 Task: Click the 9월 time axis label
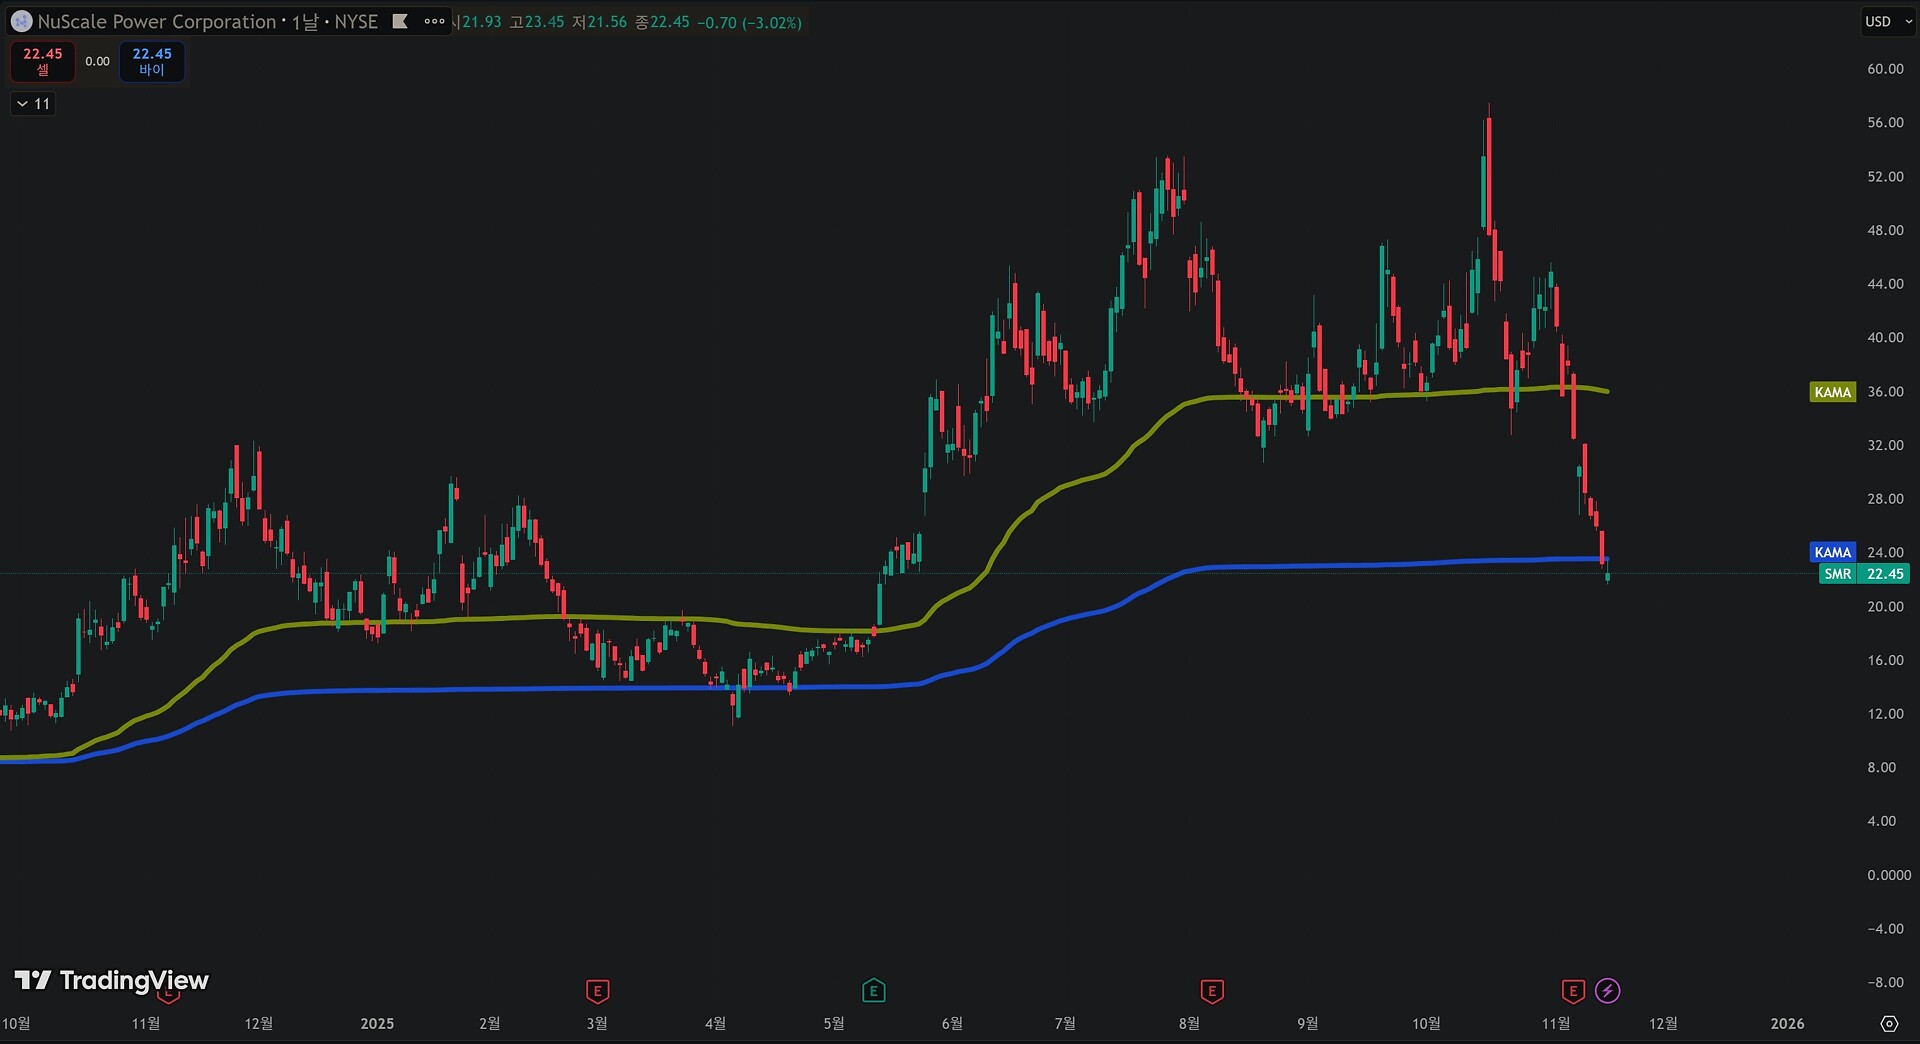point(1307,1023)
